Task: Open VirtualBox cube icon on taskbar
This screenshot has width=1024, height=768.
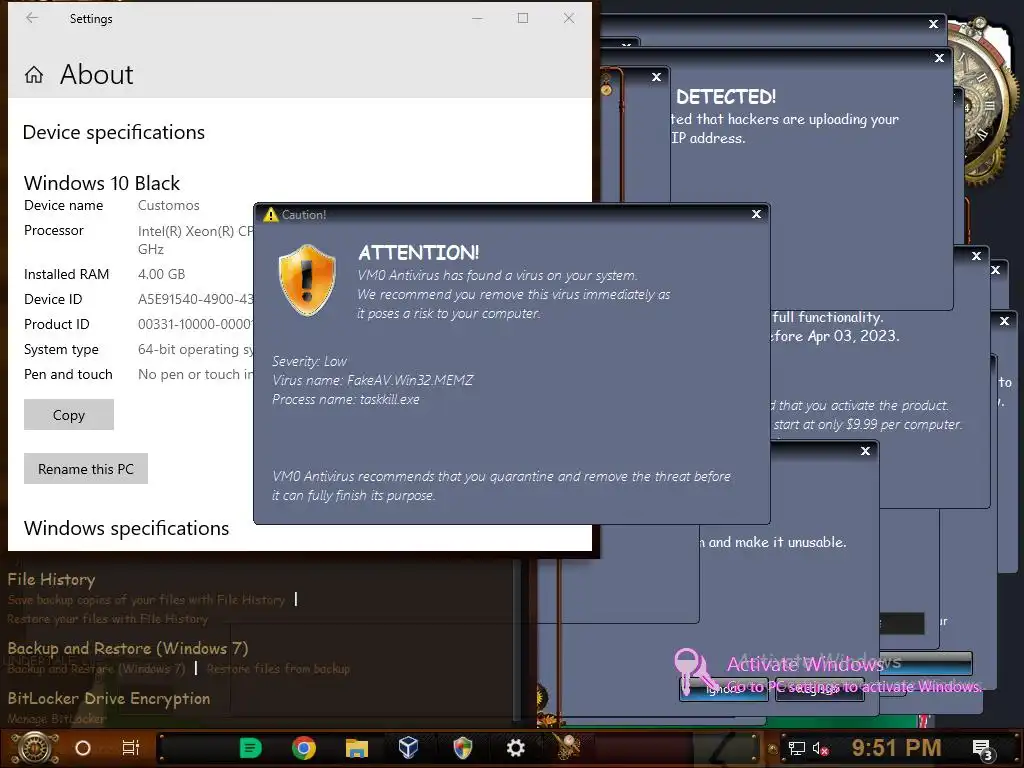Action: (x=409, y=748)
